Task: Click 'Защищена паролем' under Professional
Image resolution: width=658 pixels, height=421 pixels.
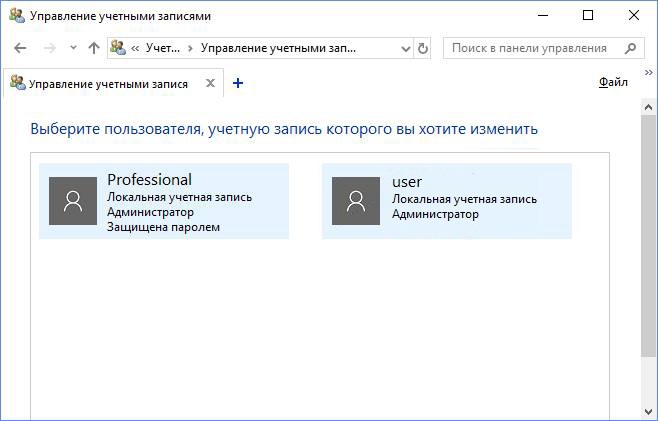Action: pyautogui.click(x=163, y=227)
